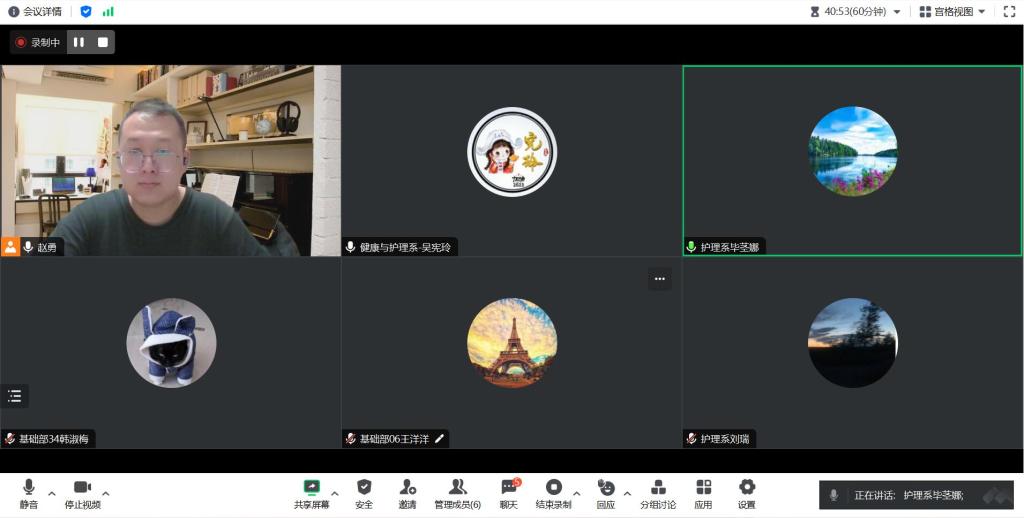The image size is (1024, 518).
Task: Stop video camera (停止视频)
Action: point(82,487)
